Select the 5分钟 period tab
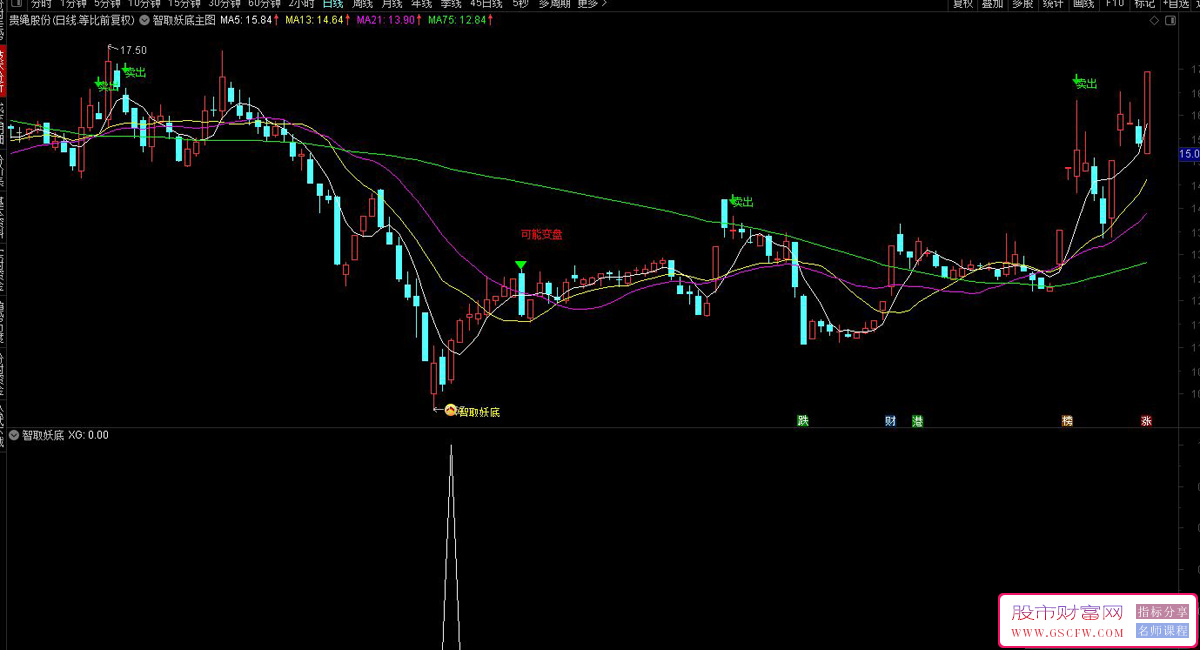The image size is (1200, 650). point(107,4)
